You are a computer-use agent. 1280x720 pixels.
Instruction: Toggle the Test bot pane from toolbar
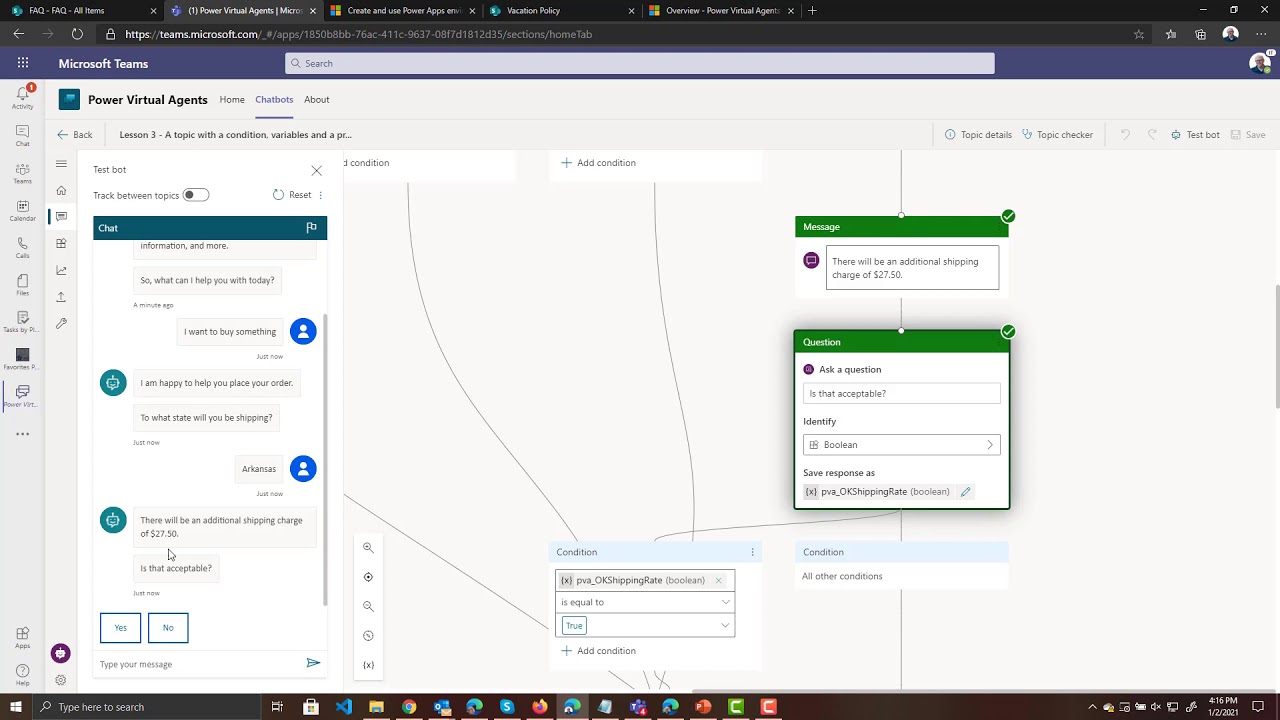click(1195, 134)
